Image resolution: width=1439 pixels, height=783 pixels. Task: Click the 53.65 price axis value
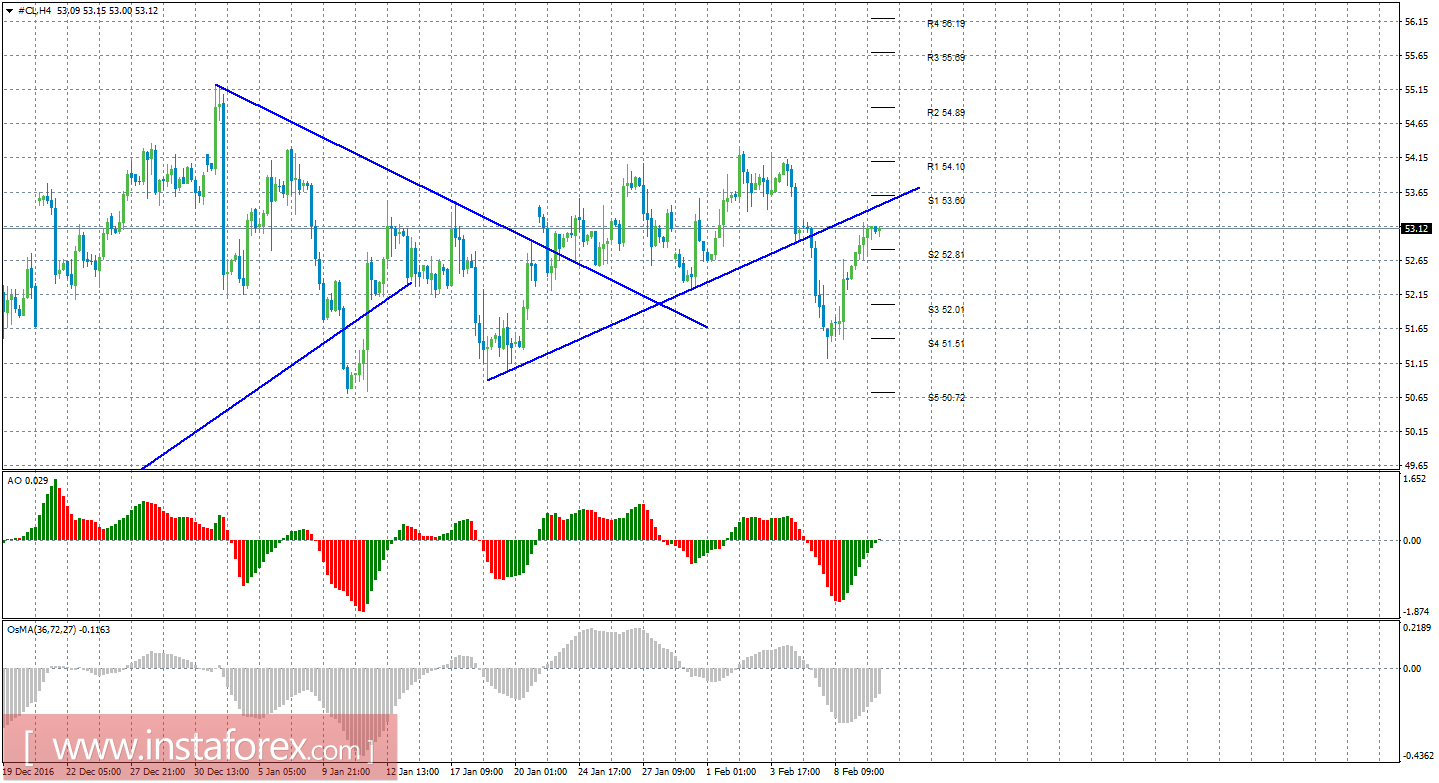1416,193
